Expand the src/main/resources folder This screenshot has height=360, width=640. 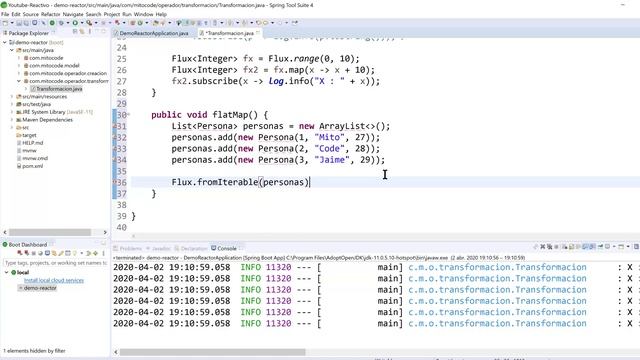point(12,97)
